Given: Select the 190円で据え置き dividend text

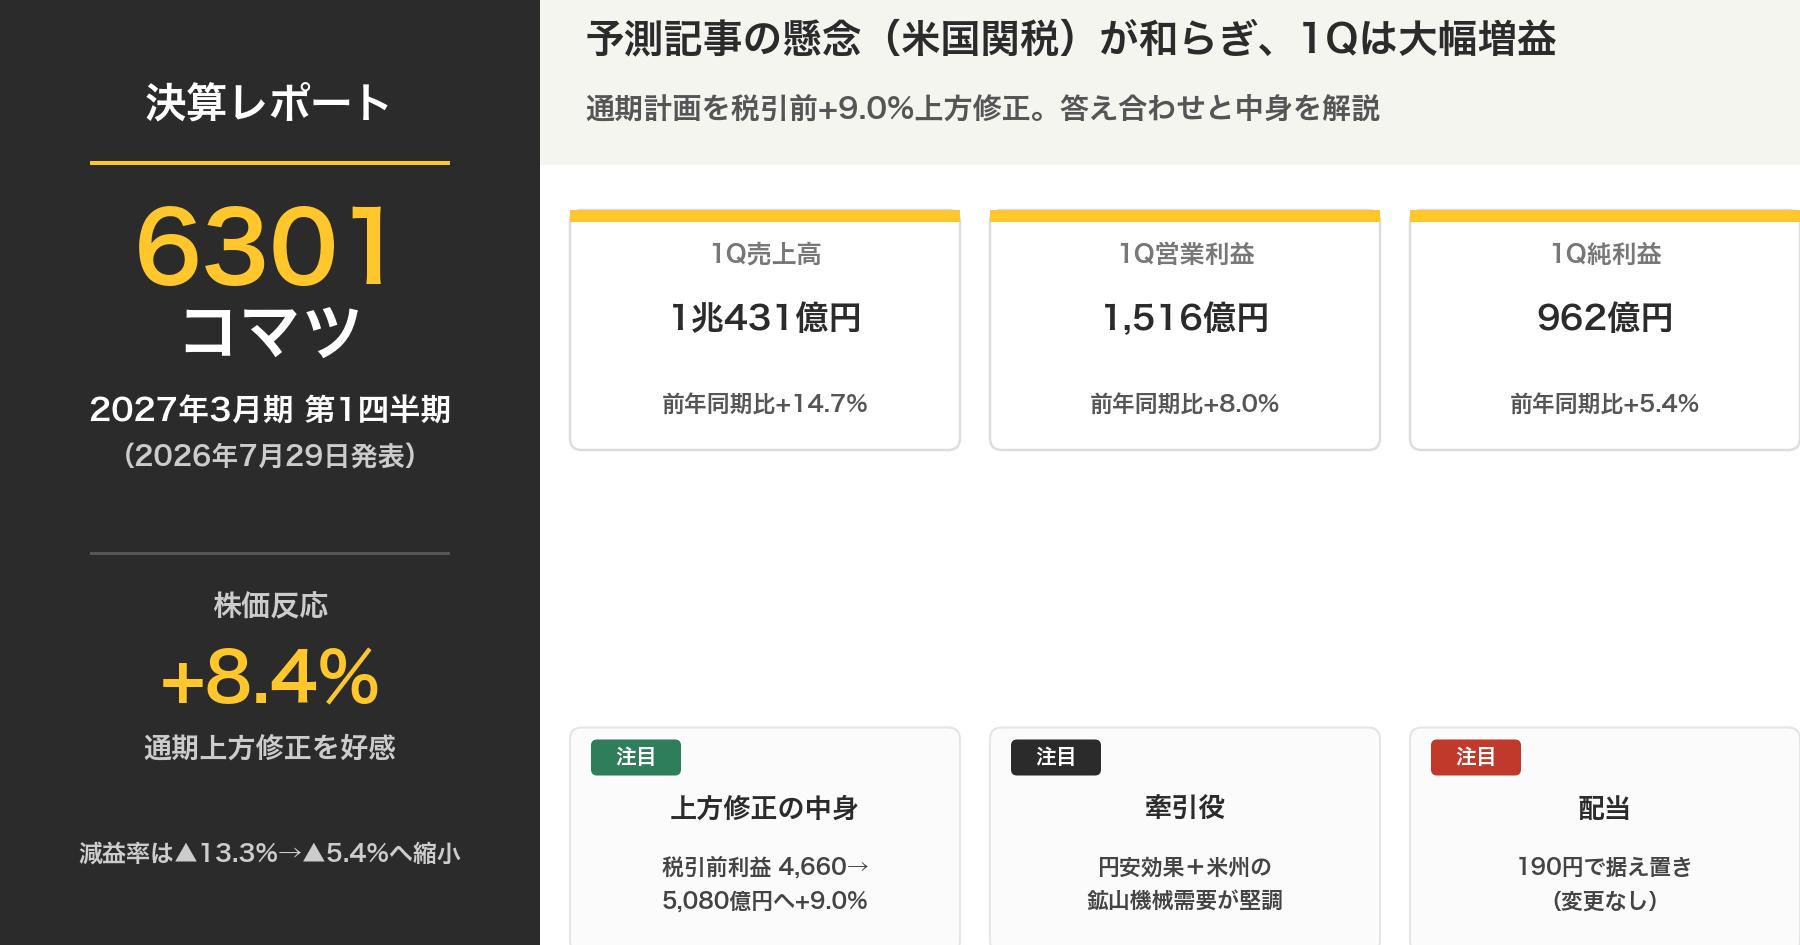Looking at the screenshot, I should coord(1605,867).
